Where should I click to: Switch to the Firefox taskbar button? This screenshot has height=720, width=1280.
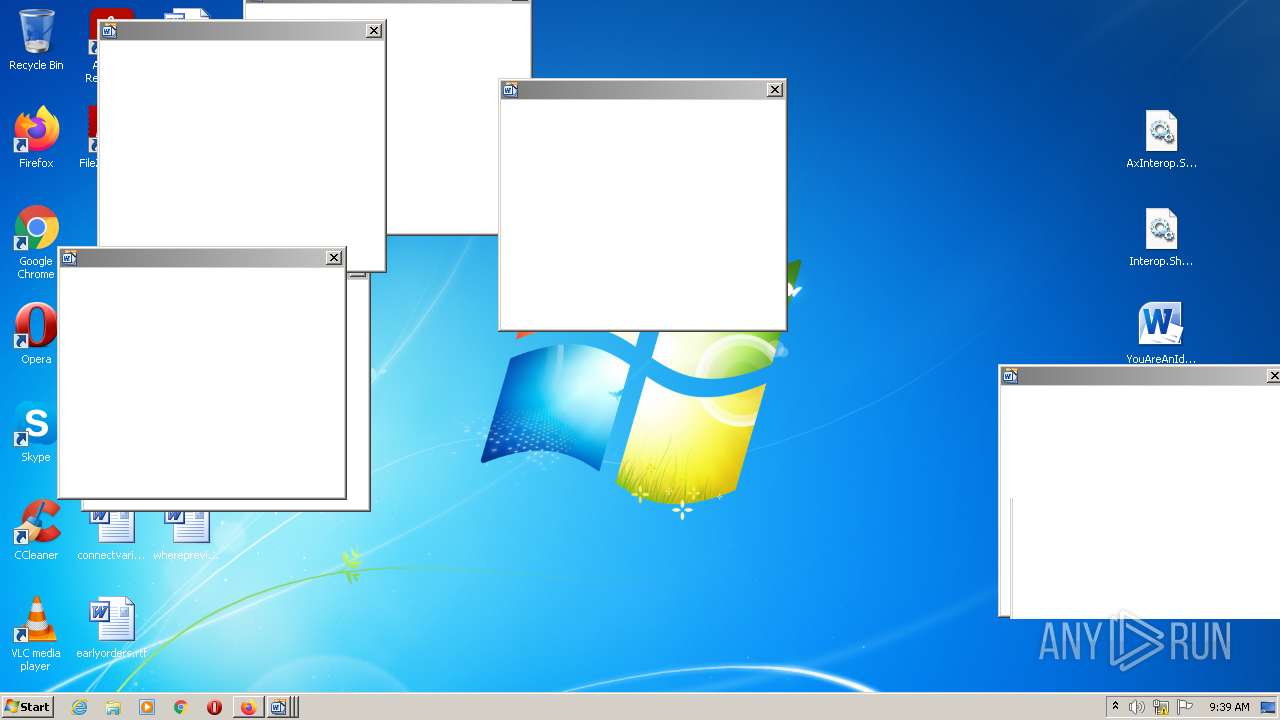248,707
